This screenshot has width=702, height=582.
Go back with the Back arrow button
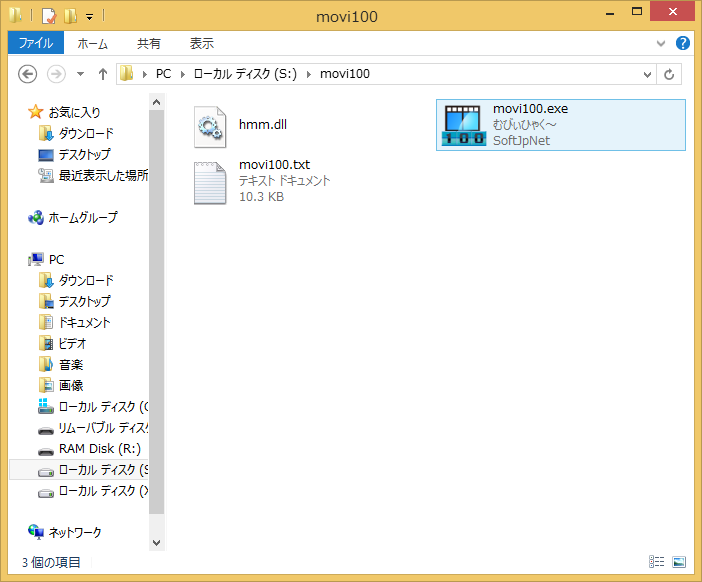tap(27, 74)
